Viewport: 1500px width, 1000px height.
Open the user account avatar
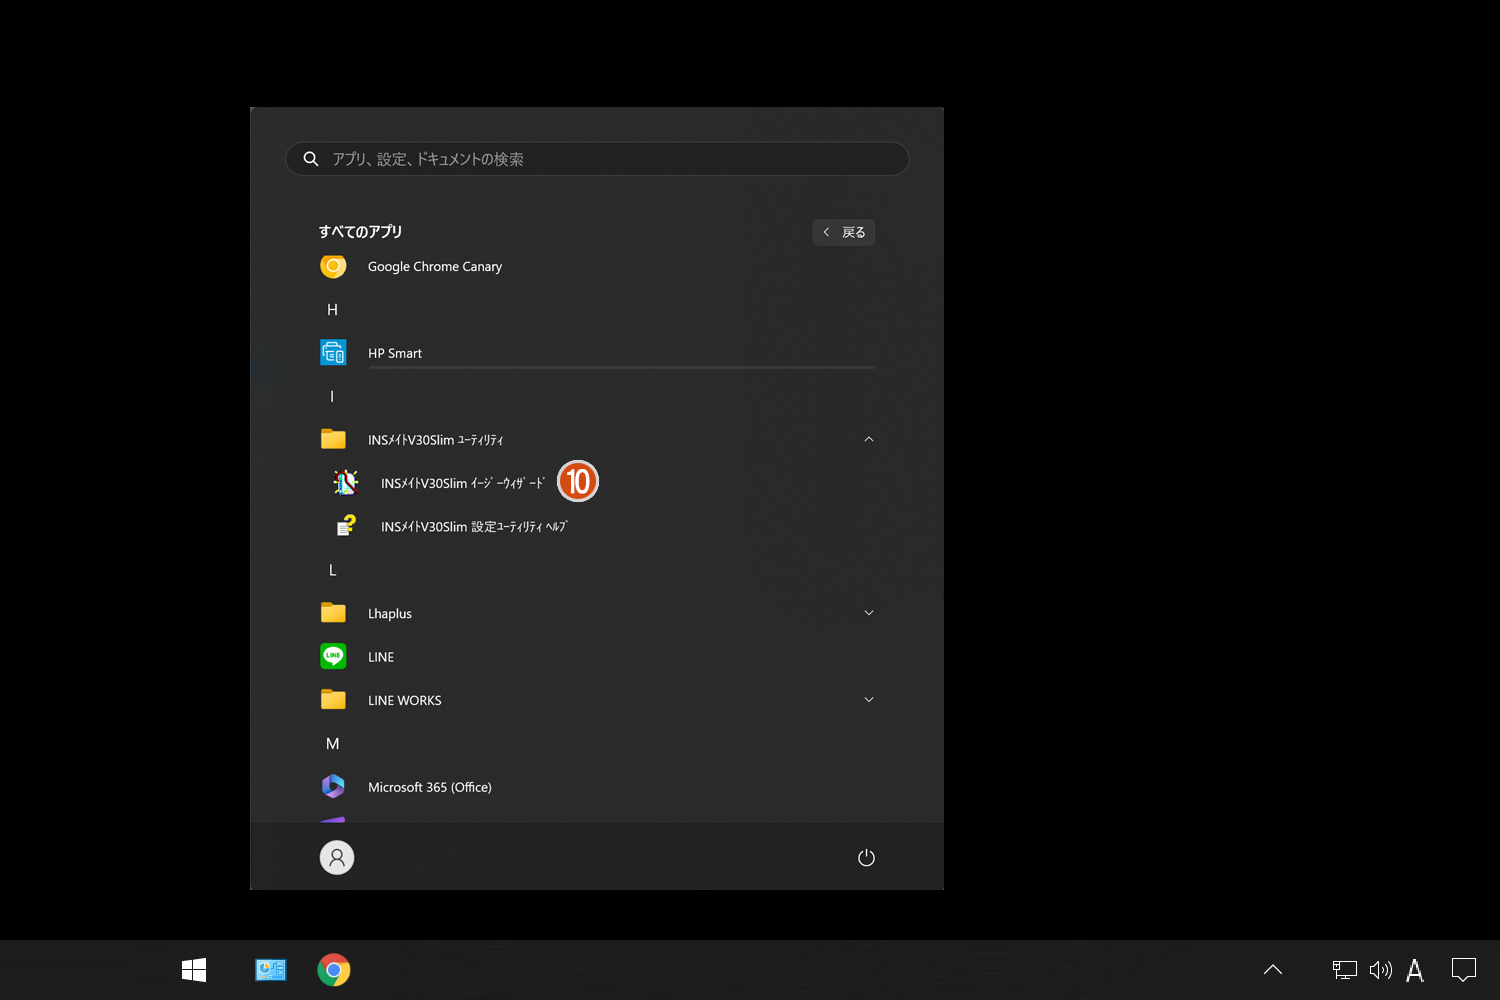tap(337, 857)
